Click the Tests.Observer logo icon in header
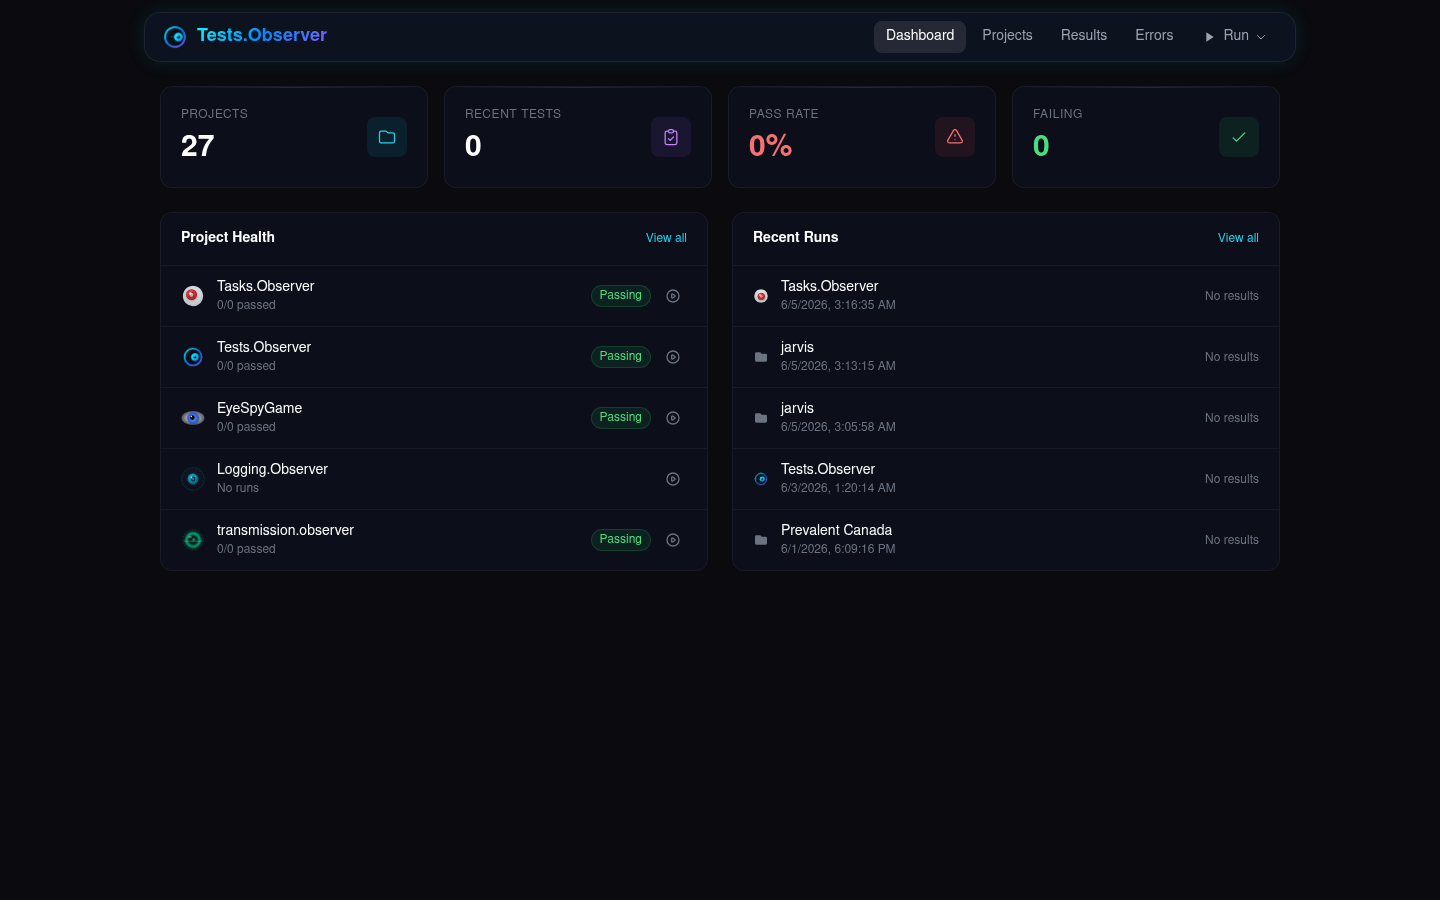The height and width of the screenshot is (900, 1440). click(175, 37)
